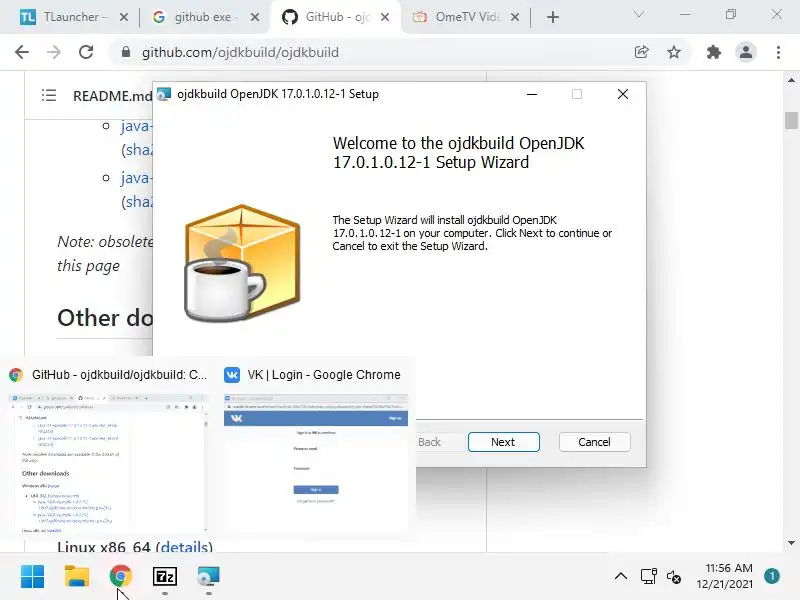
Task: Minimize the OpenJDK Setup window
Action: [532, 94]
